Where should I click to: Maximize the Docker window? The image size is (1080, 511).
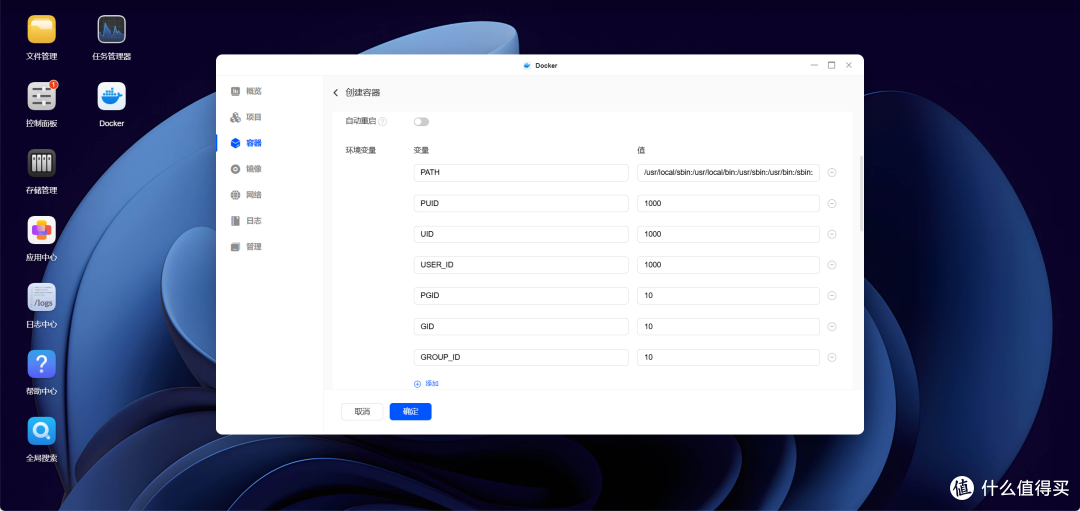point(831,65)
